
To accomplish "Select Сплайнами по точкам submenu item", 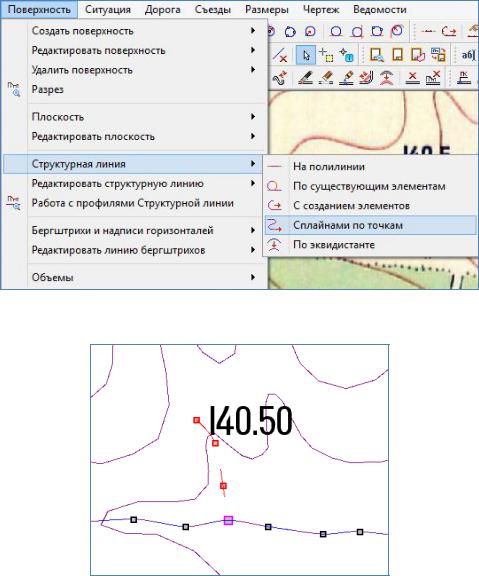I will click(370, 225).
